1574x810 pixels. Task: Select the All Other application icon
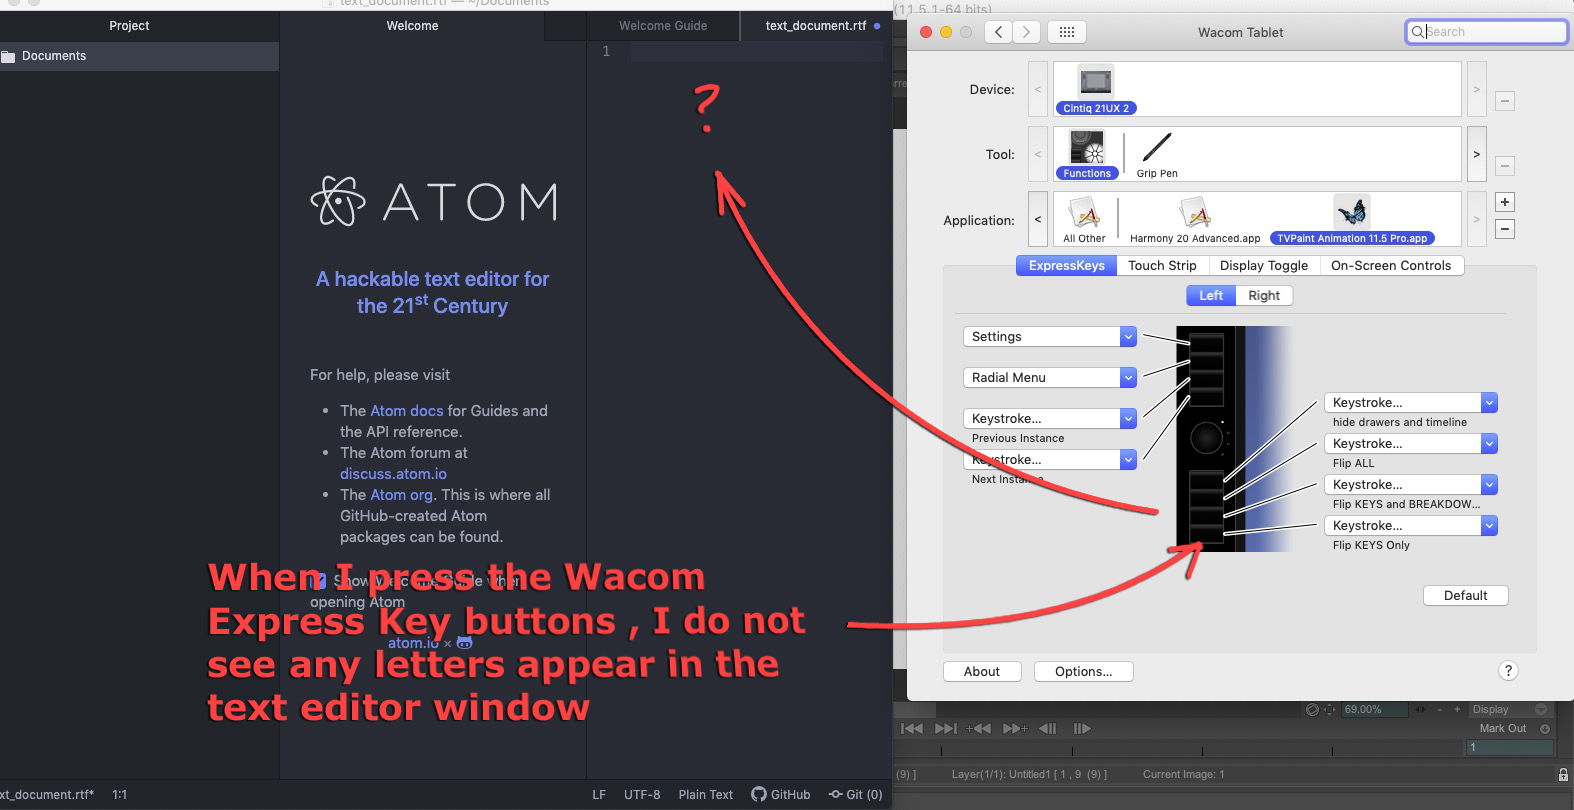tap(1084, 220)
